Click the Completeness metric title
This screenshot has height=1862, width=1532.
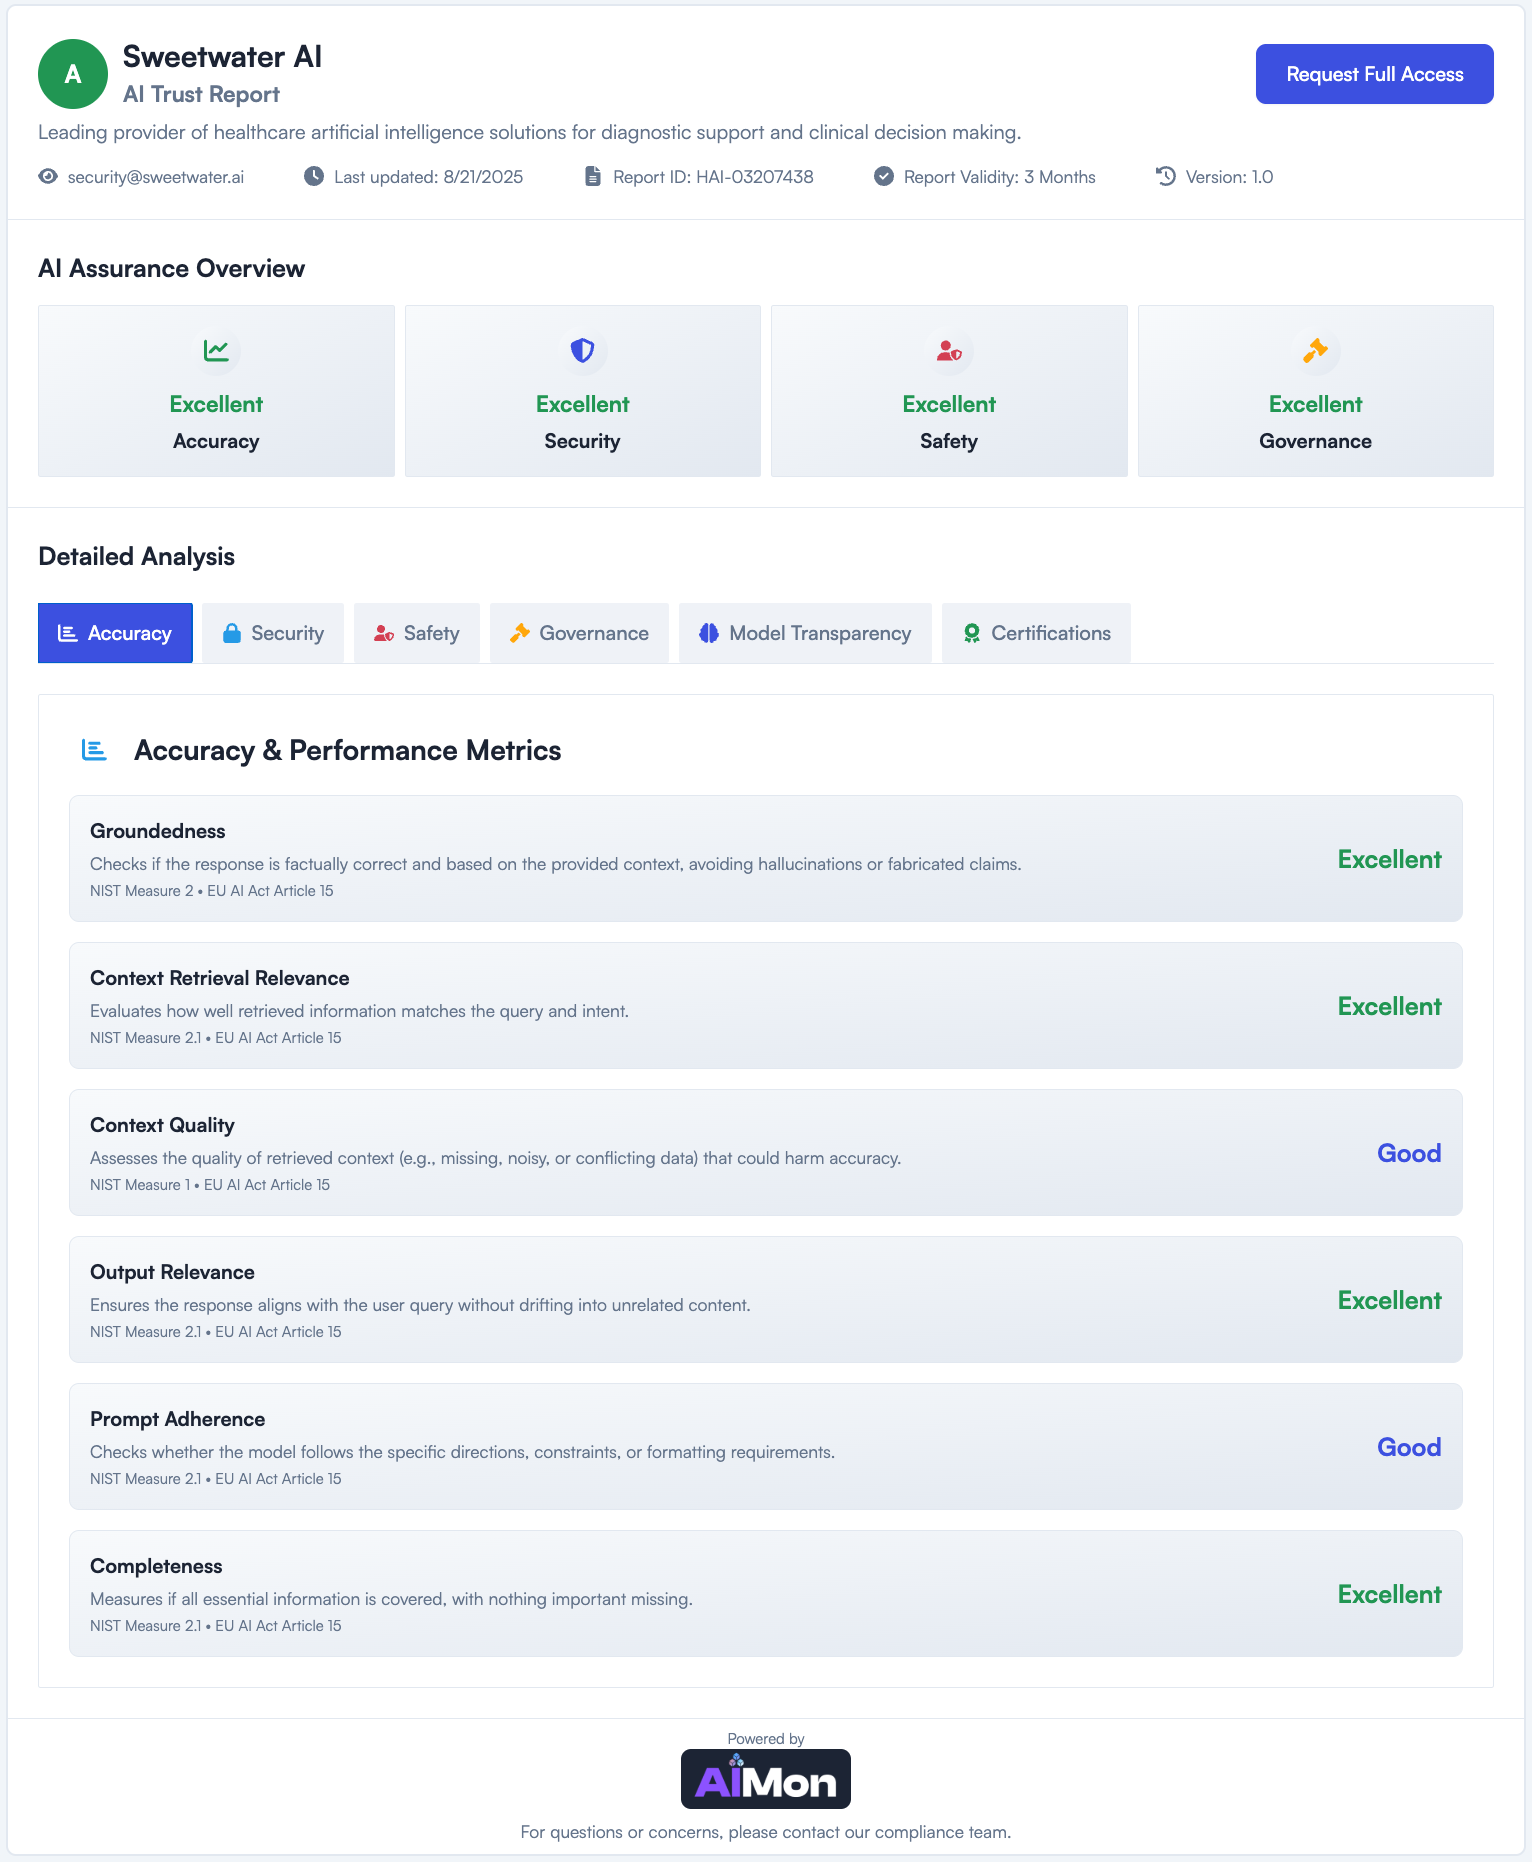pos(156,1566)
